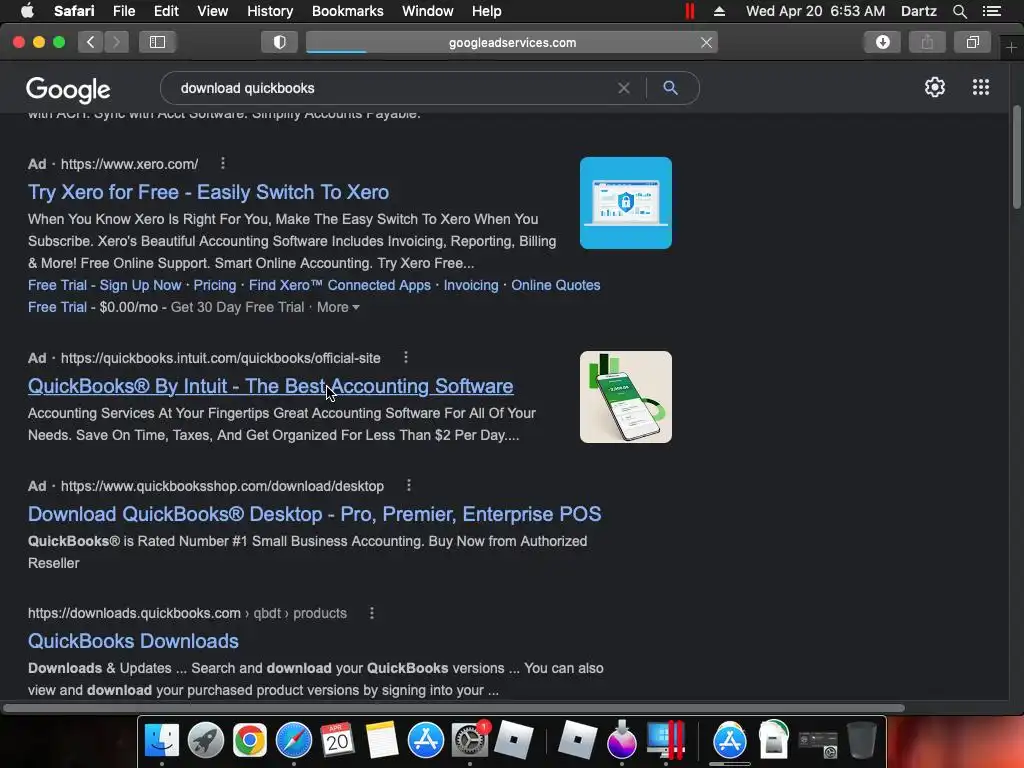Open a new tab with plus button

(x=1011, y=48)
